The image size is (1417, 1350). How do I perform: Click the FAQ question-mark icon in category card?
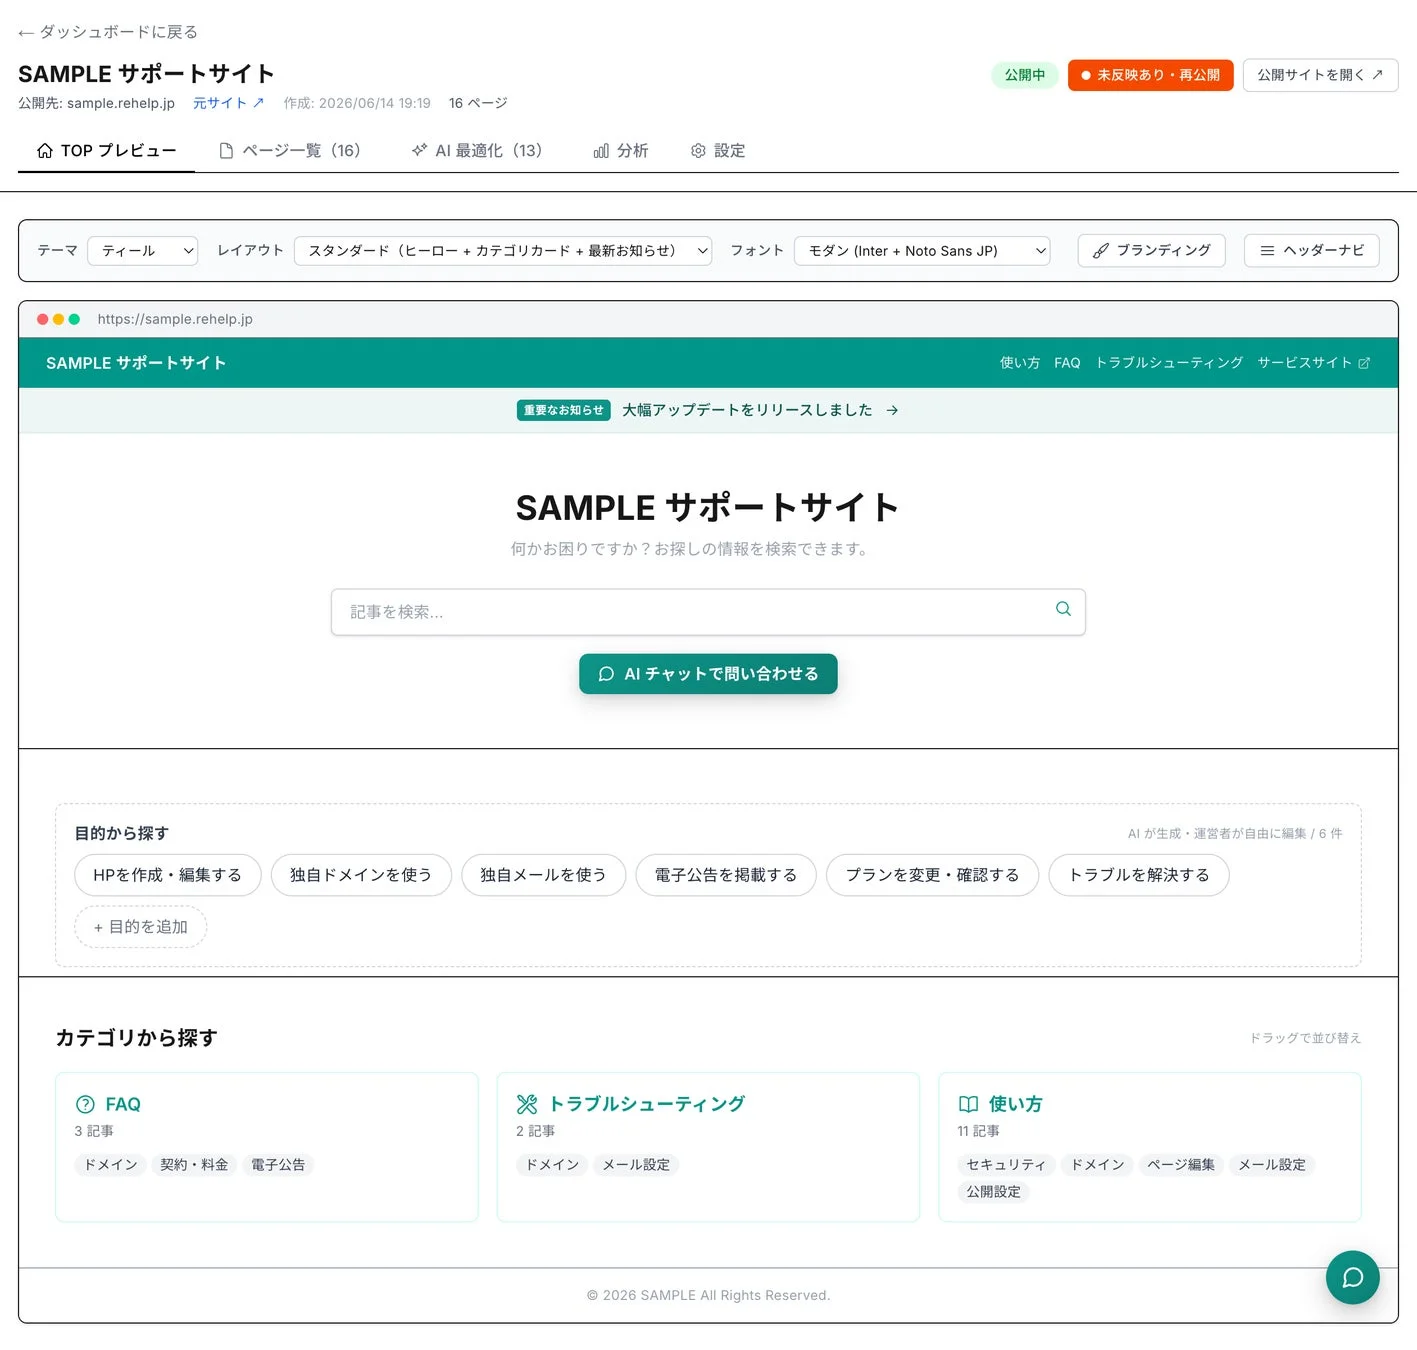tap(85, 1104)
